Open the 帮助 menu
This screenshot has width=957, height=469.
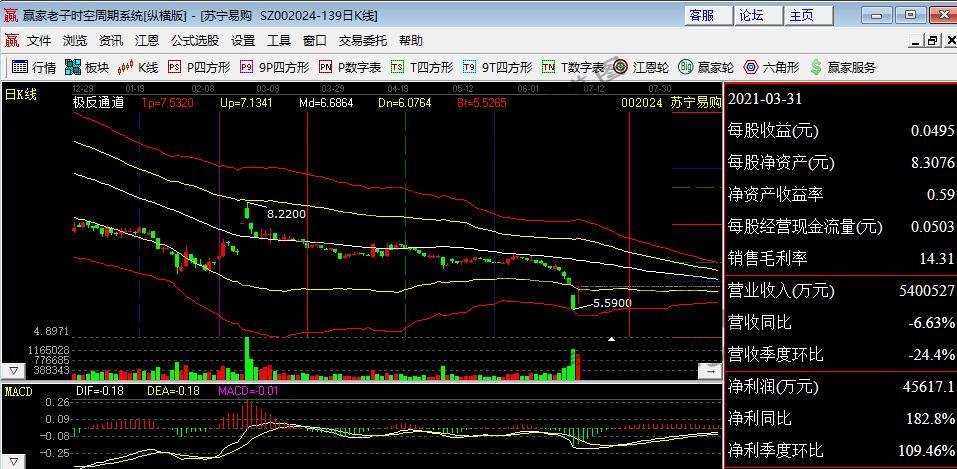[x=411, y=41]
